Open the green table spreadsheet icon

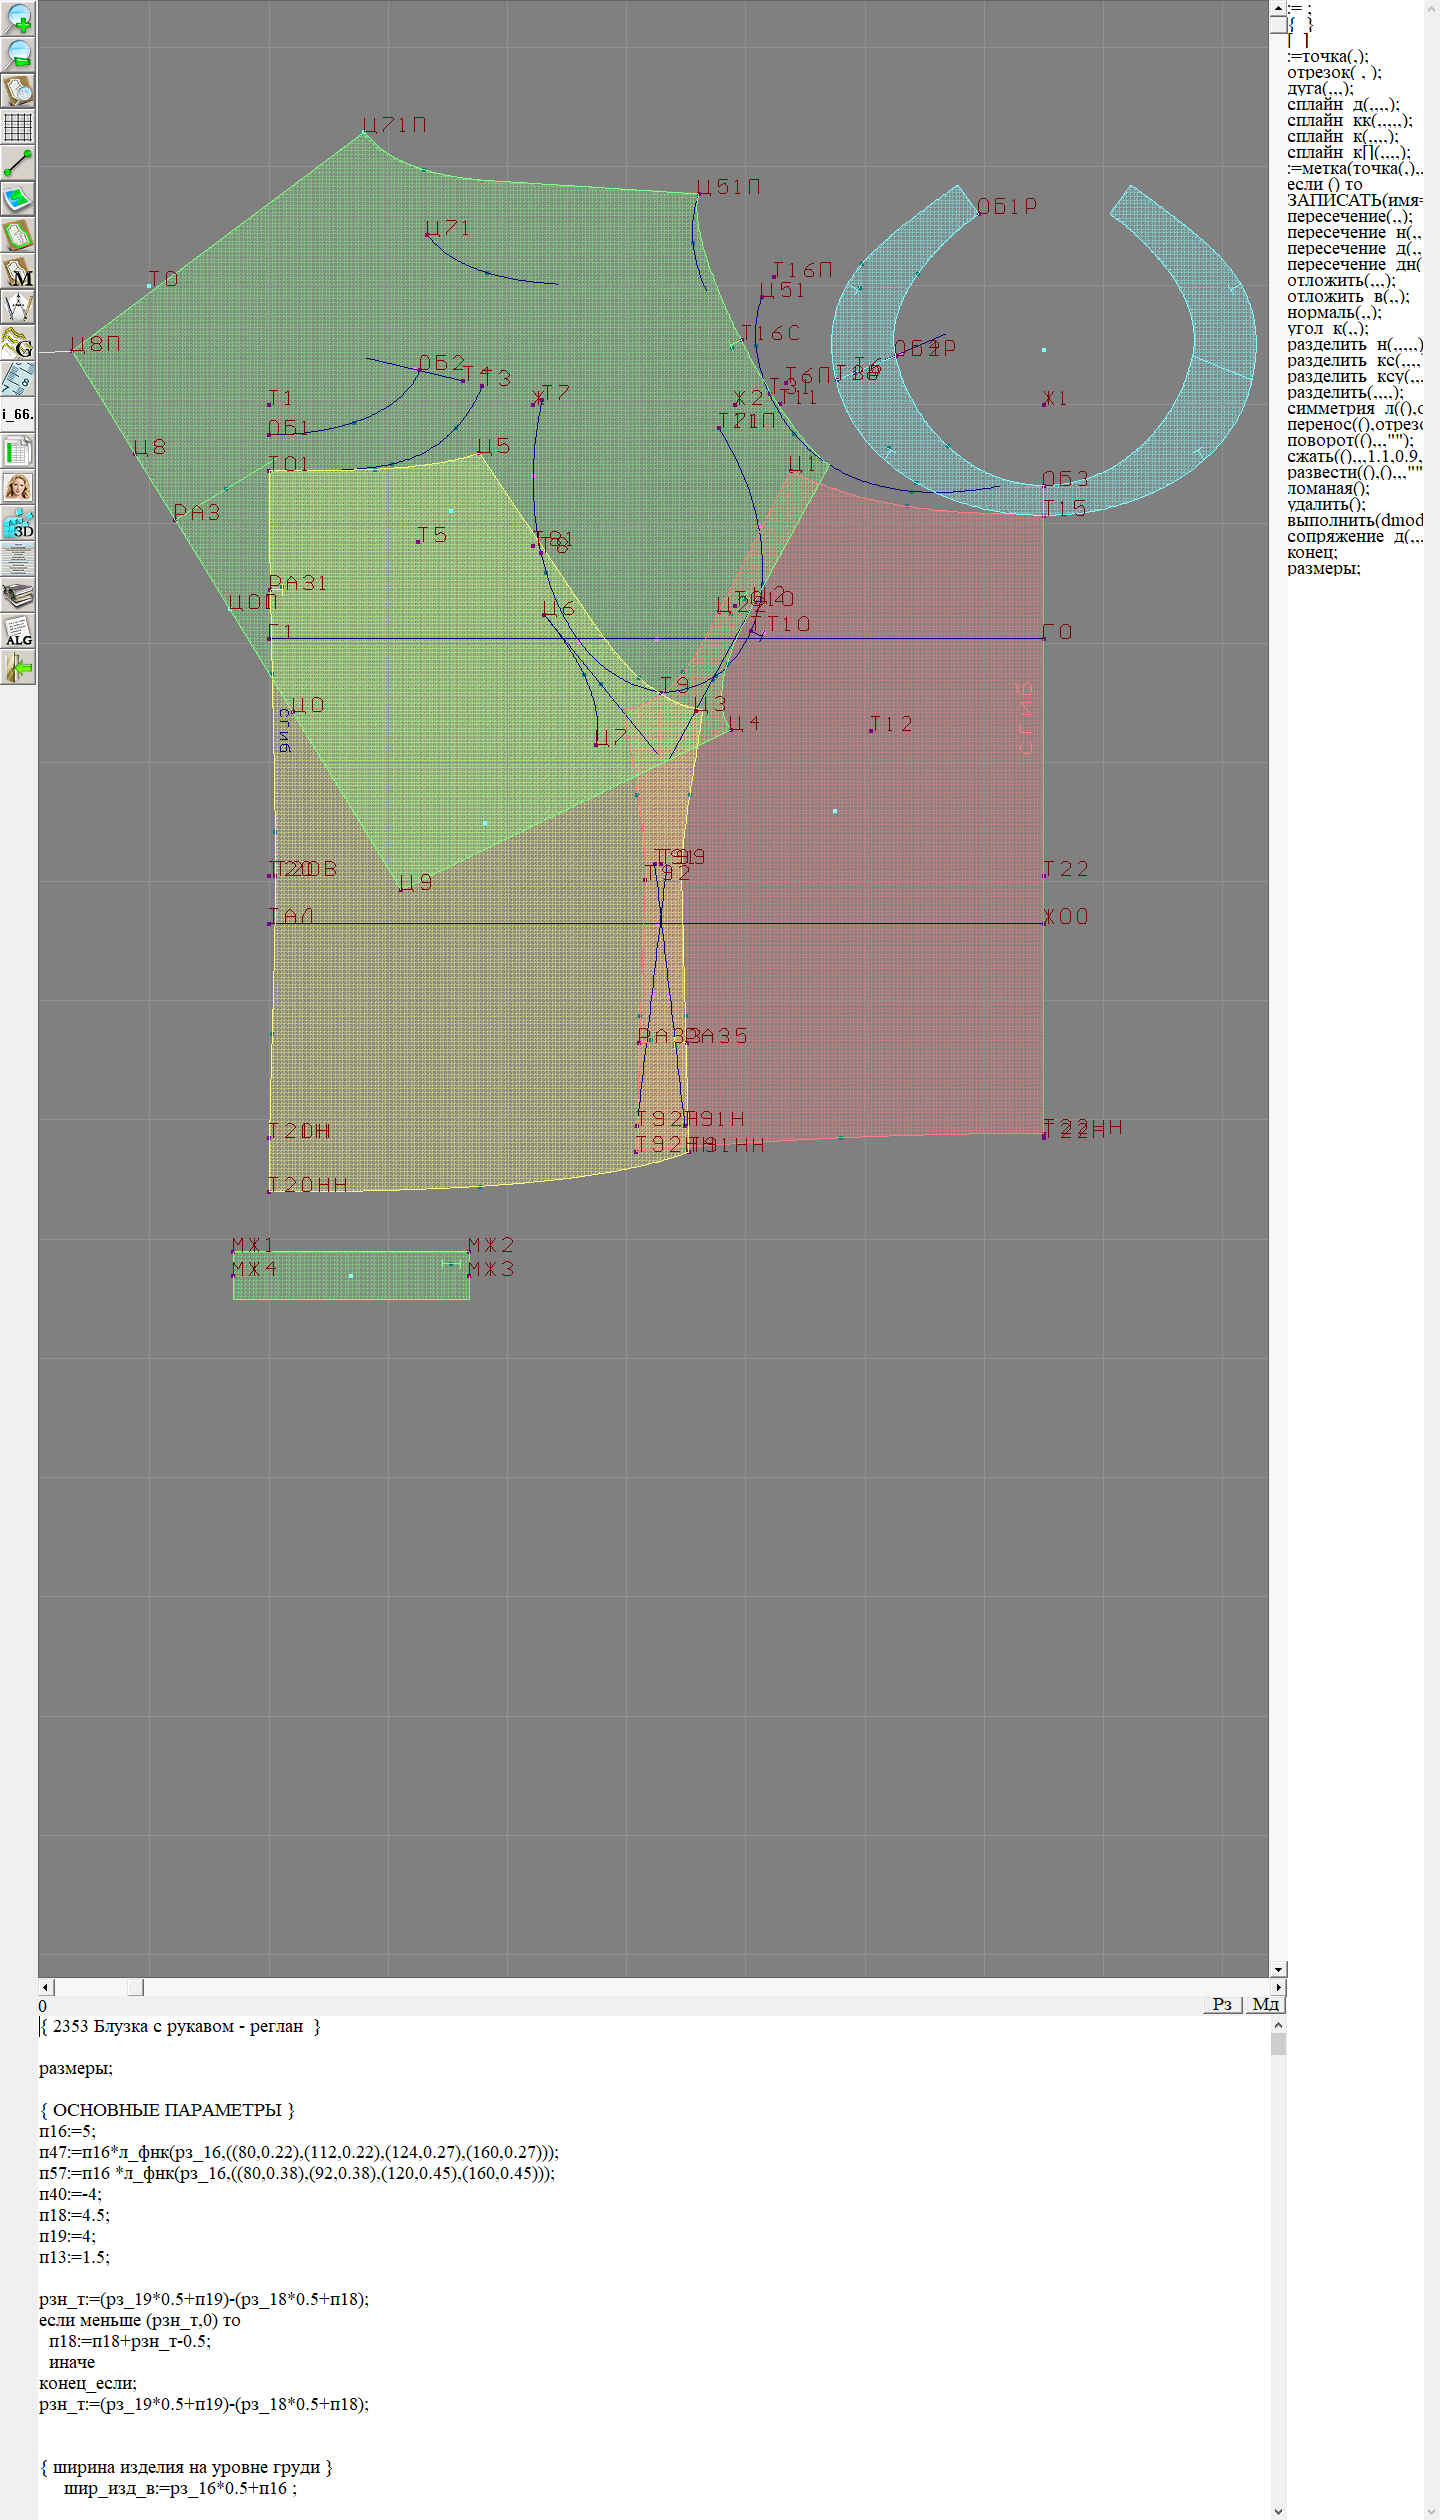point(18,451)
